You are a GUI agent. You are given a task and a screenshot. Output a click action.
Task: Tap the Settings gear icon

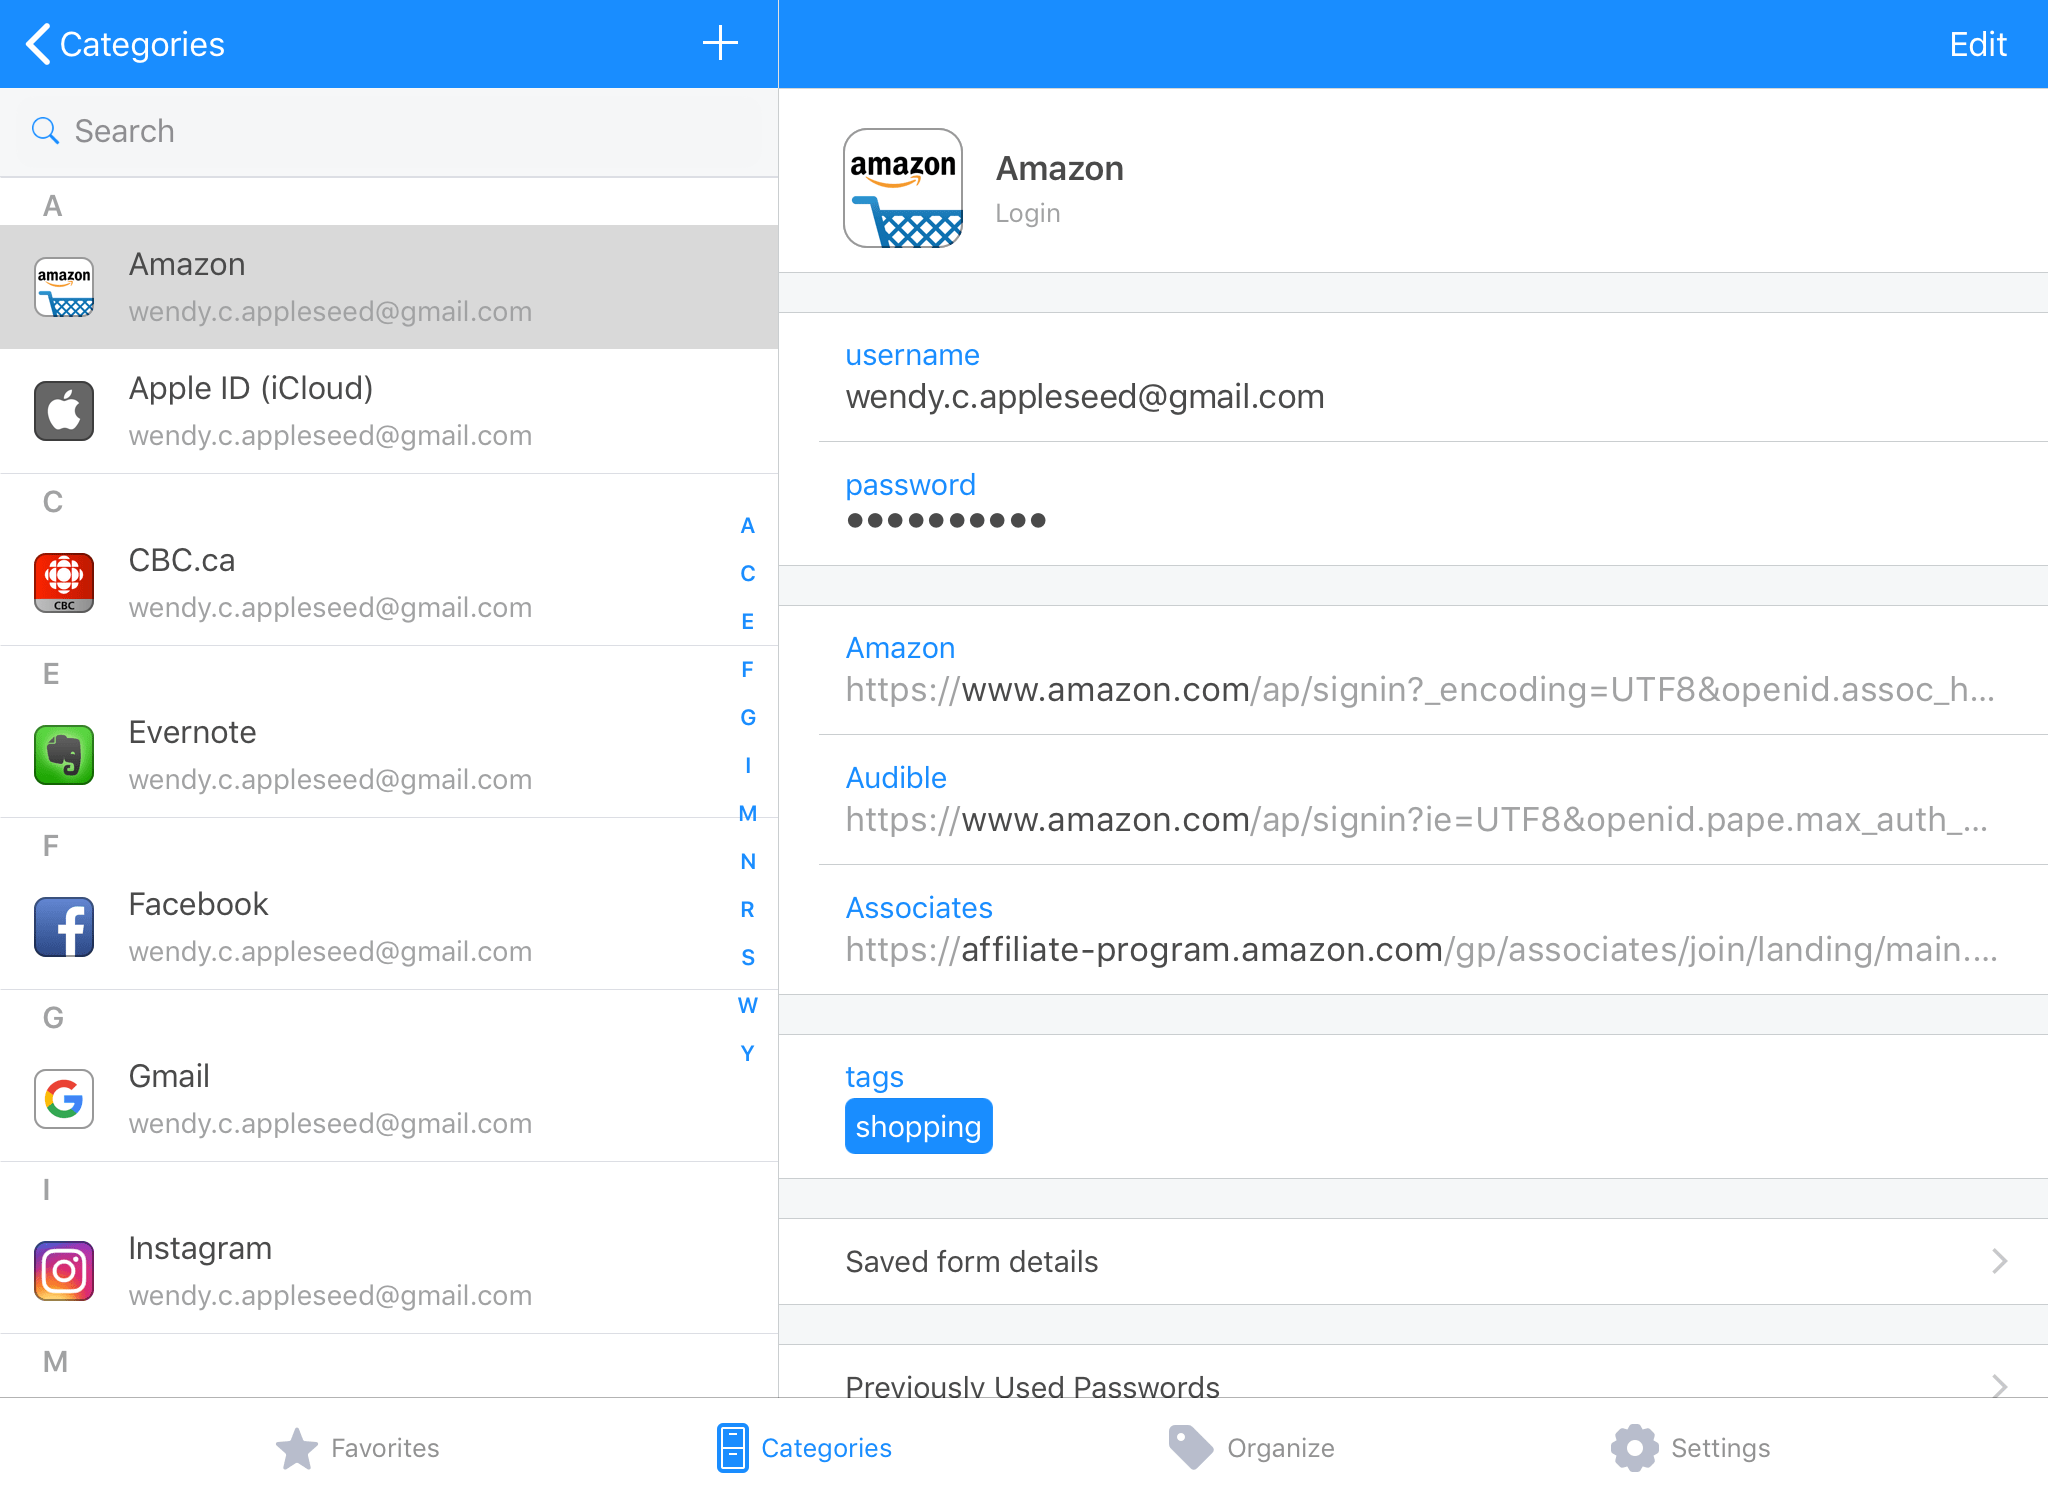click(x=1634, y=1448)
